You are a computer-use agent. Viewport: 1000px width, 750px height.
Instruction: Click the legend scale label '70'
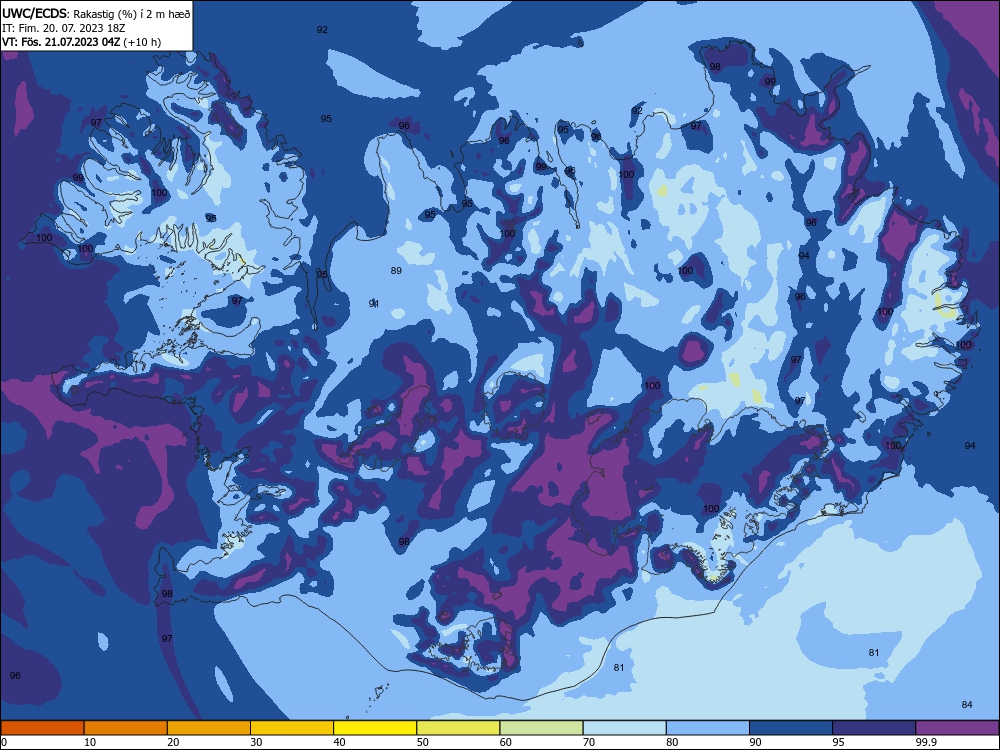click(x=589, y=742)
